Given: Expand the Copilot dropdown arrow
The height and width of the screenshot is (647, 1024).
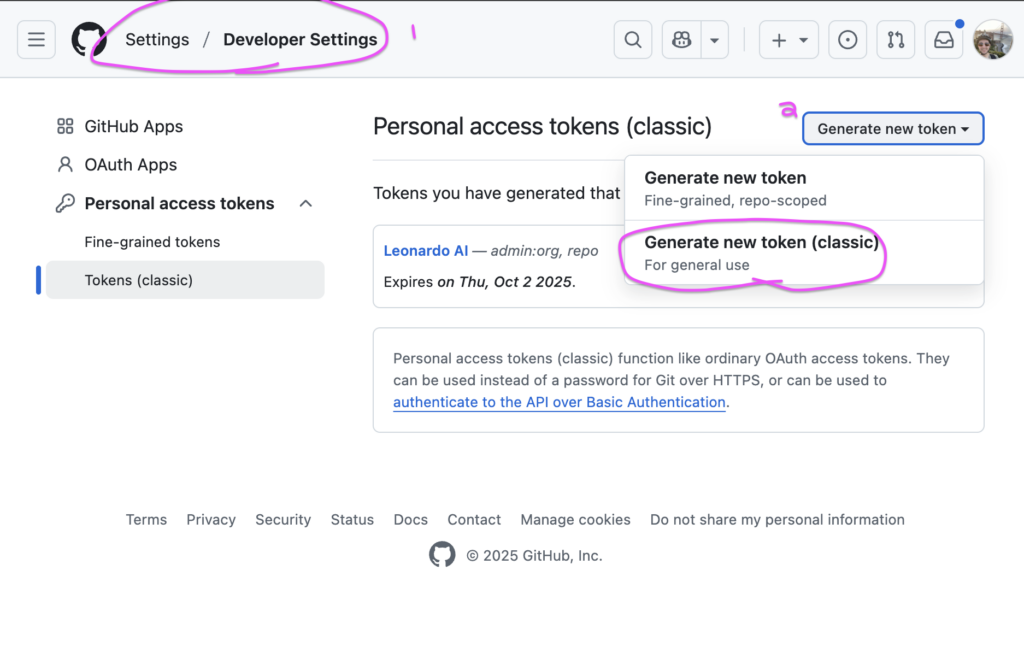Looking at the screenshot, I should point(715,40).
